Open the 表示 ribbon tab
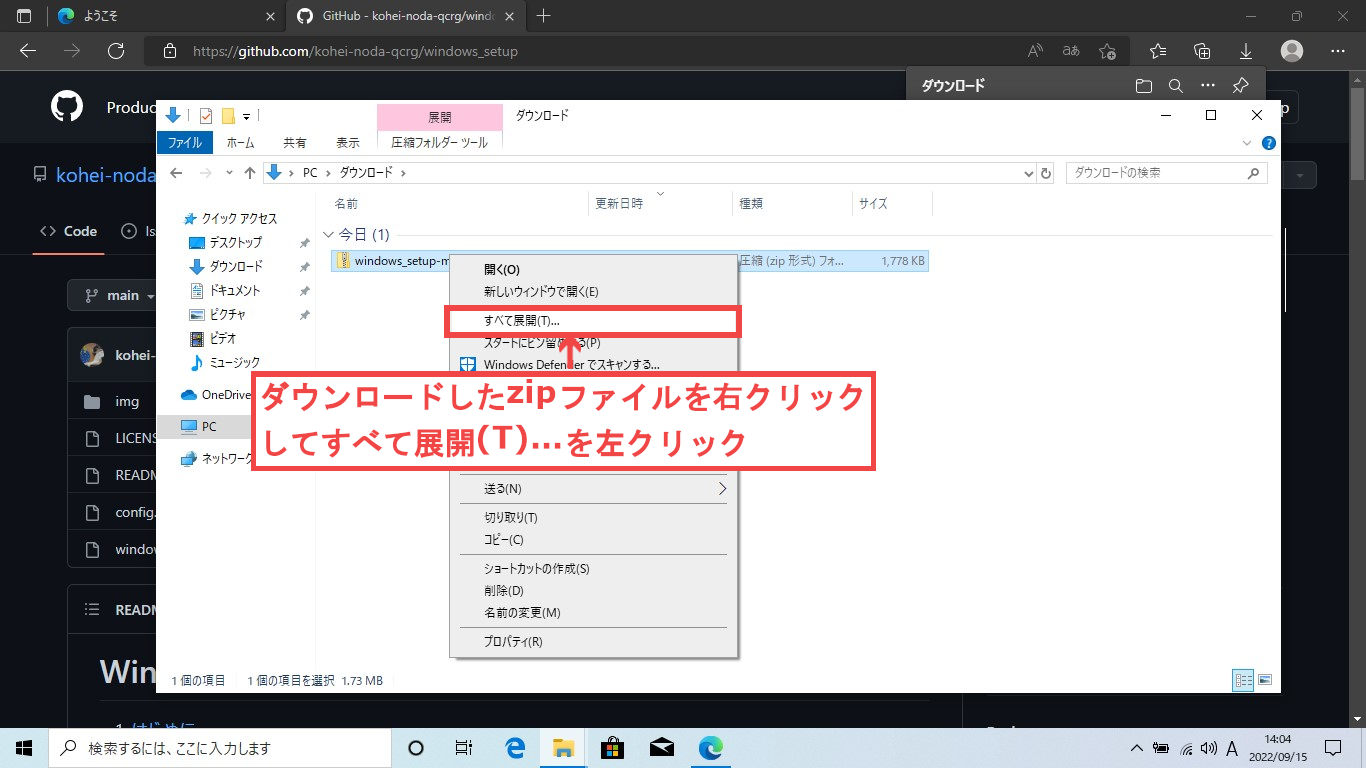 point(348,143)
